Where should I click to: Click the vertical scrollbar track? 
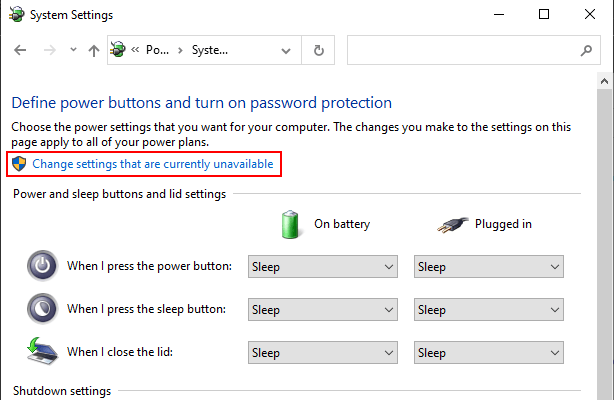click(x=604, y=244)
